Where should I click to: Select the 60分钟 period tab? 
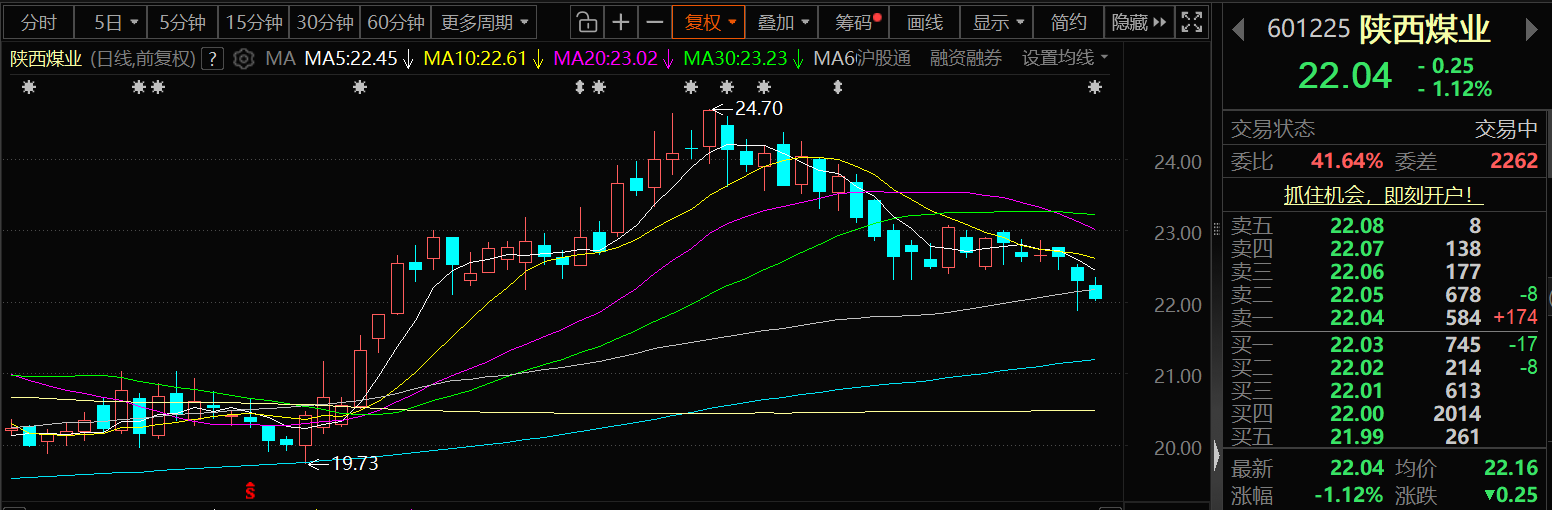395,22
